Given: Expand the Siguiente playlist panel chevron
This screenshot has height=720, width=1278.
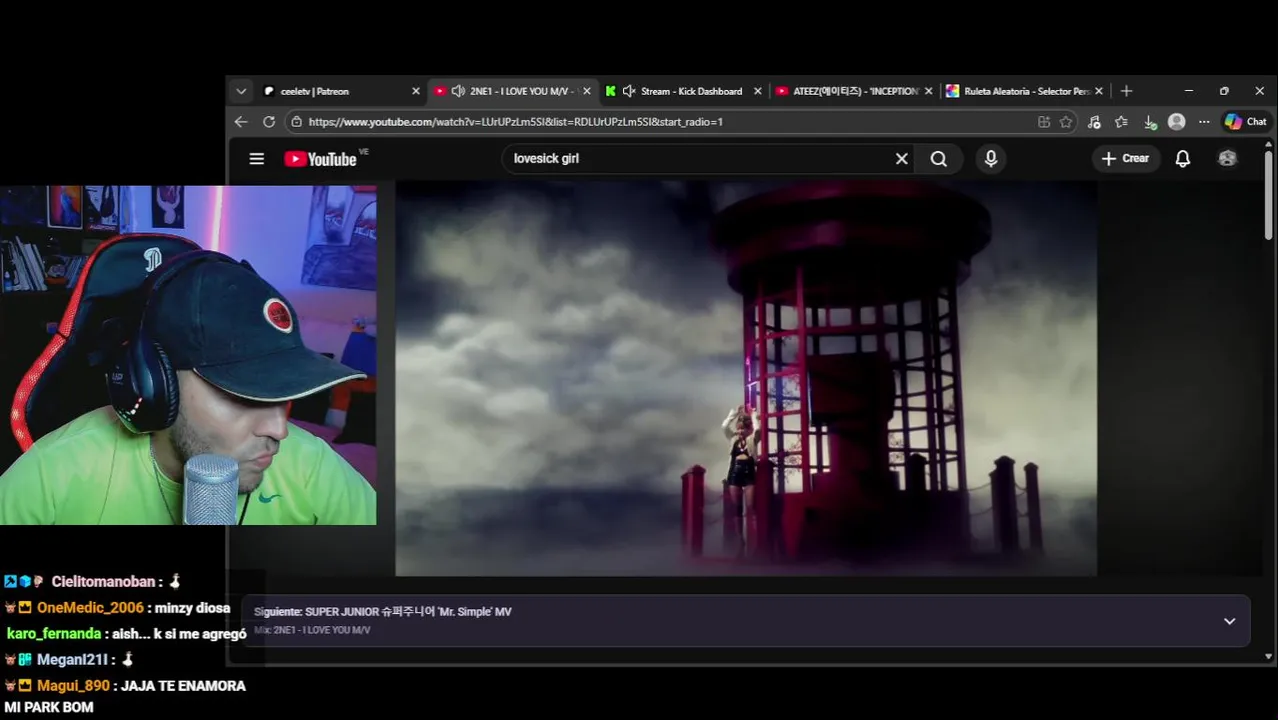Looking at the screenshot, I should (1229, 621).
